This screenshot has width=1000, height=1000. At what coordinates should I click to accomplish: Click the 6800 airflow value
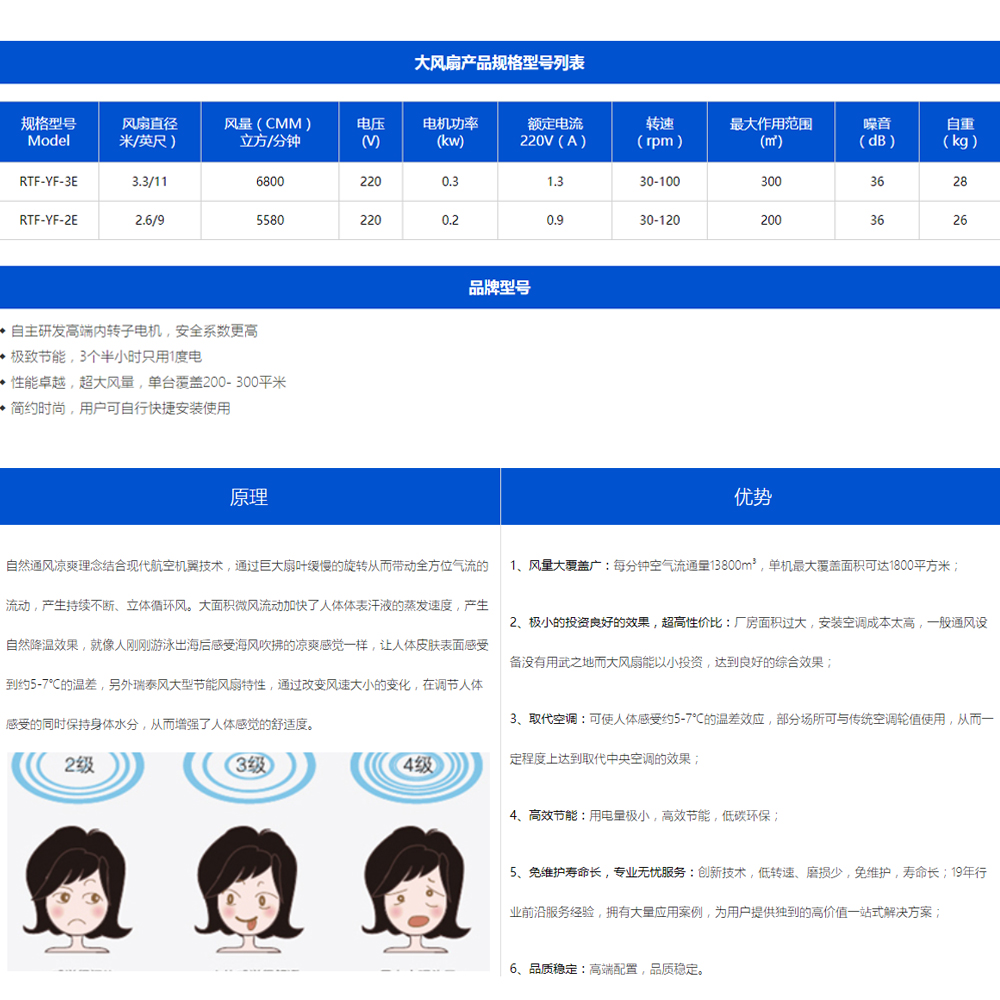pos(270,182)
